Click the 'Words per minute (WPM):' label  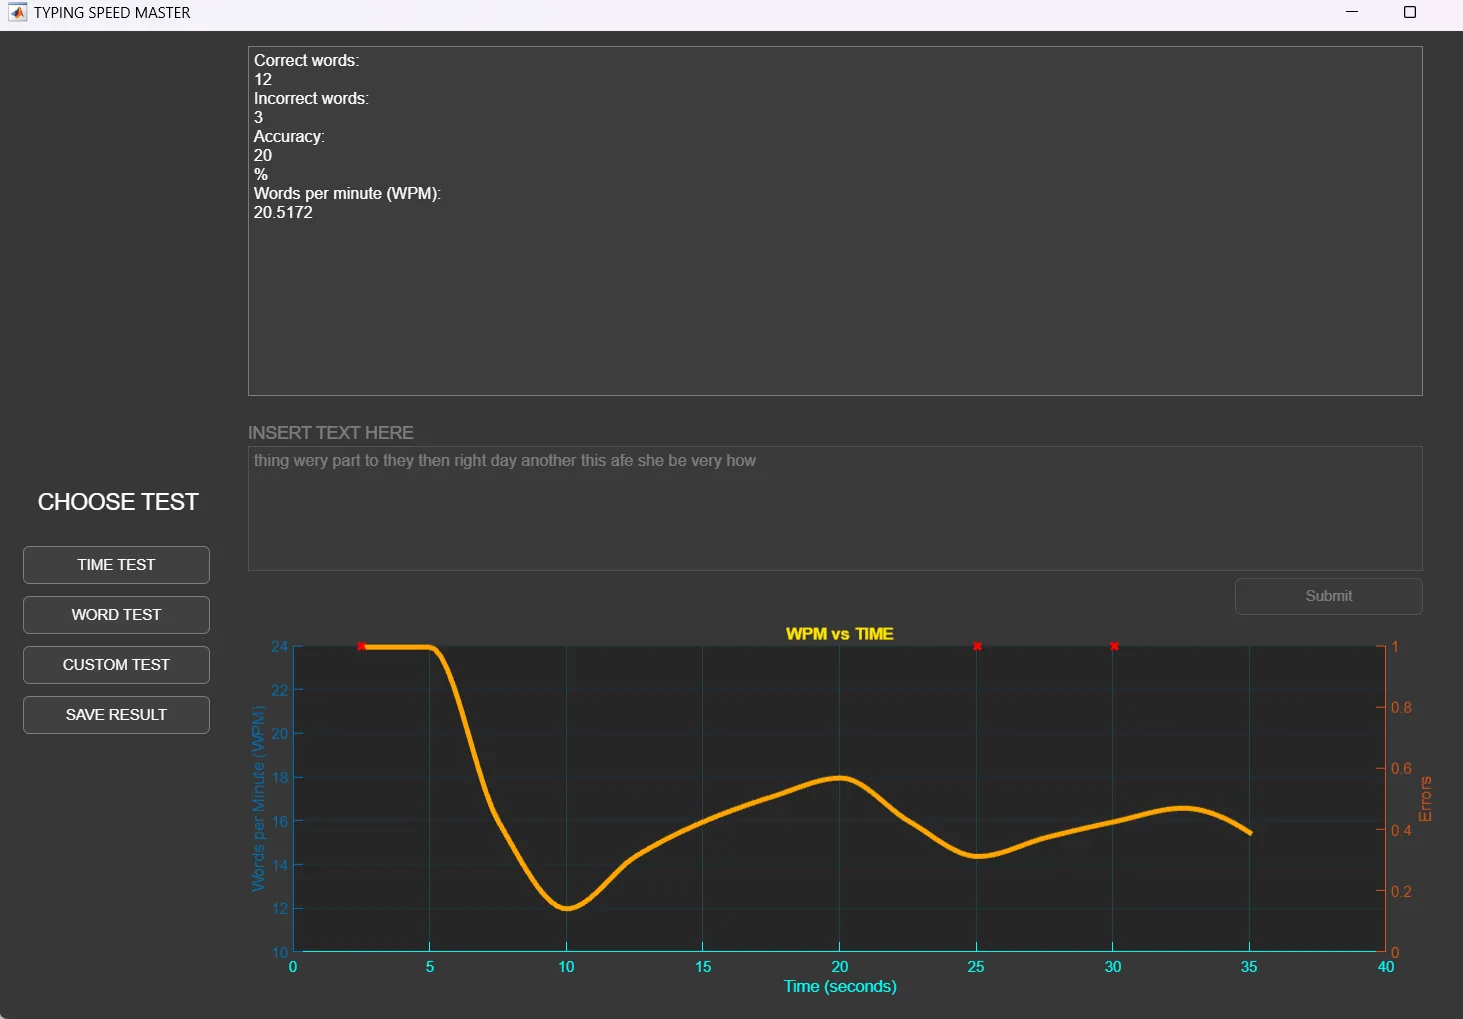pyautogui.click(x=347, y=193)
